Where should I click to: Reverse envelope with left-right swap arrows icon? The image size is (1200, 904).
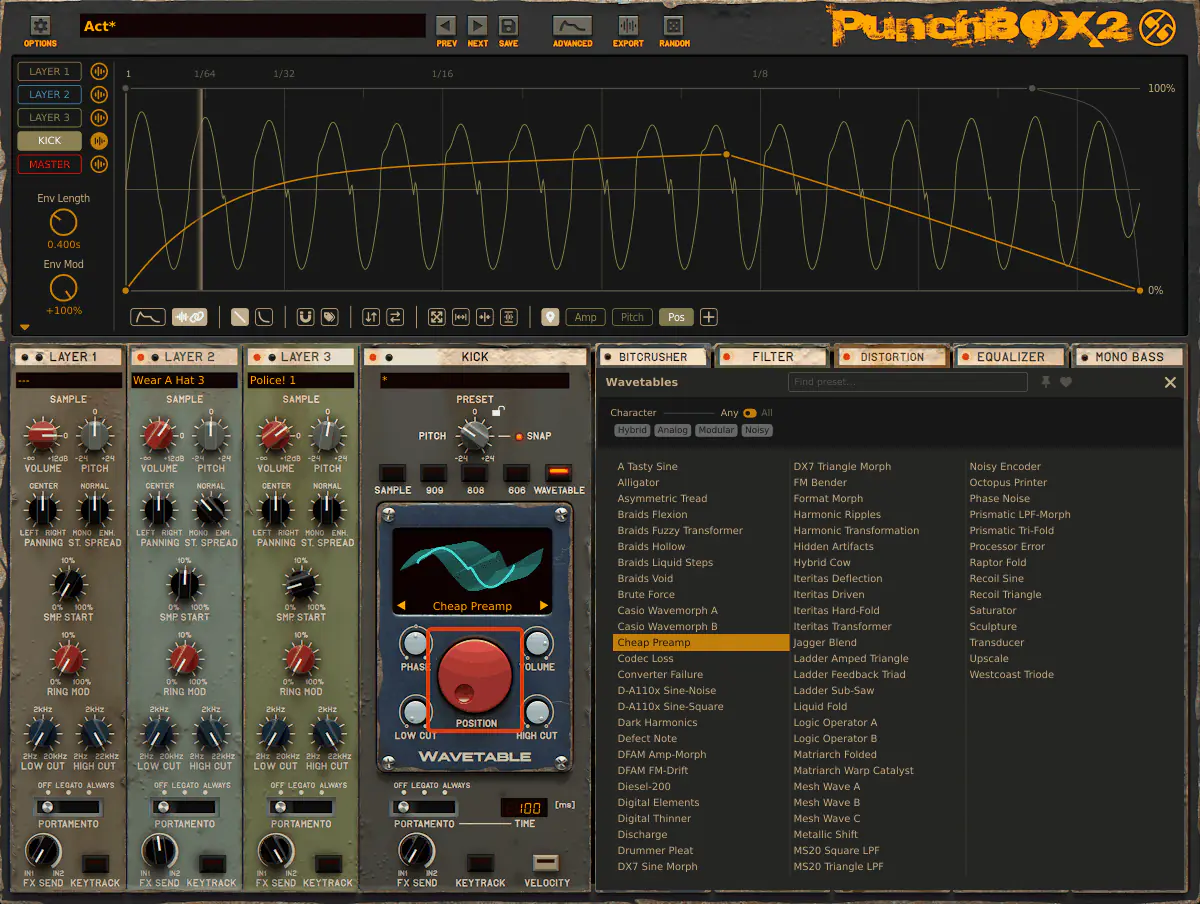coord(395,317)
